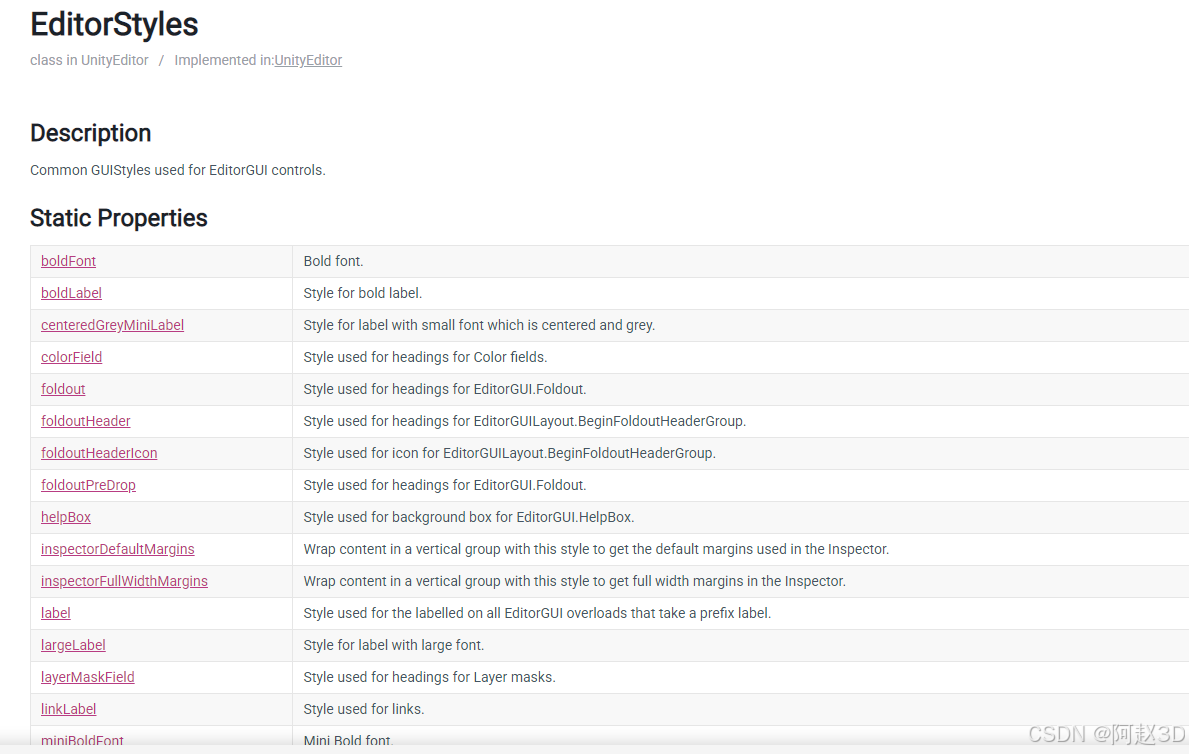Image resolution: width=1189 pixels, height=754 pixels.
Task: Open the inspectorDefaultMargins property link
Action: [x=118, y=548]
